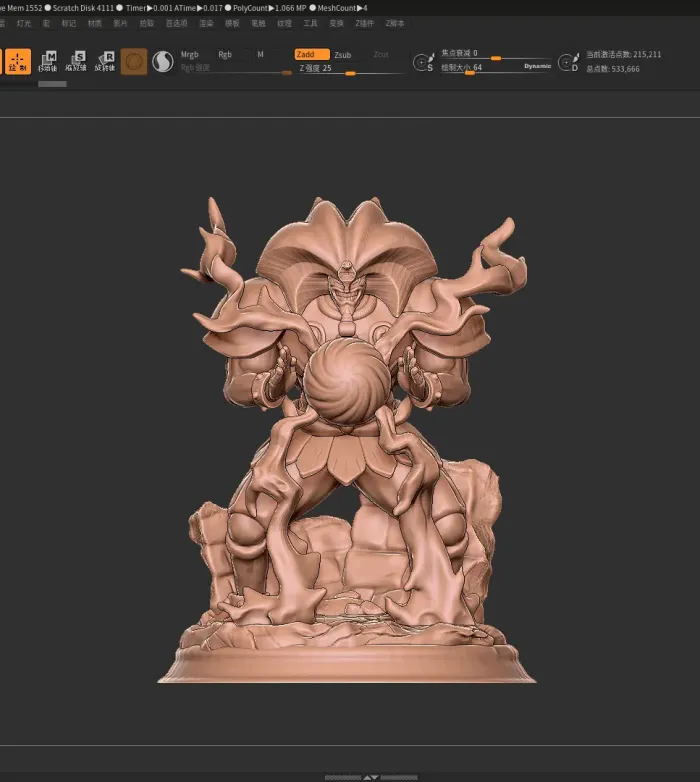
Task: Open the 工具 (Tool) menu
Action: tap(310, 23)
